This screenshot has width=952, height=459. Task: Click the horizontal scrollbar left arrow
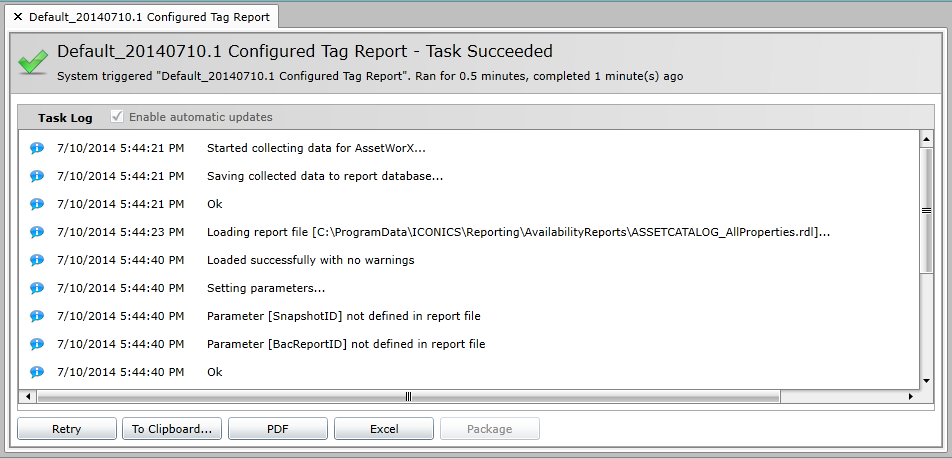coord(27,397)
